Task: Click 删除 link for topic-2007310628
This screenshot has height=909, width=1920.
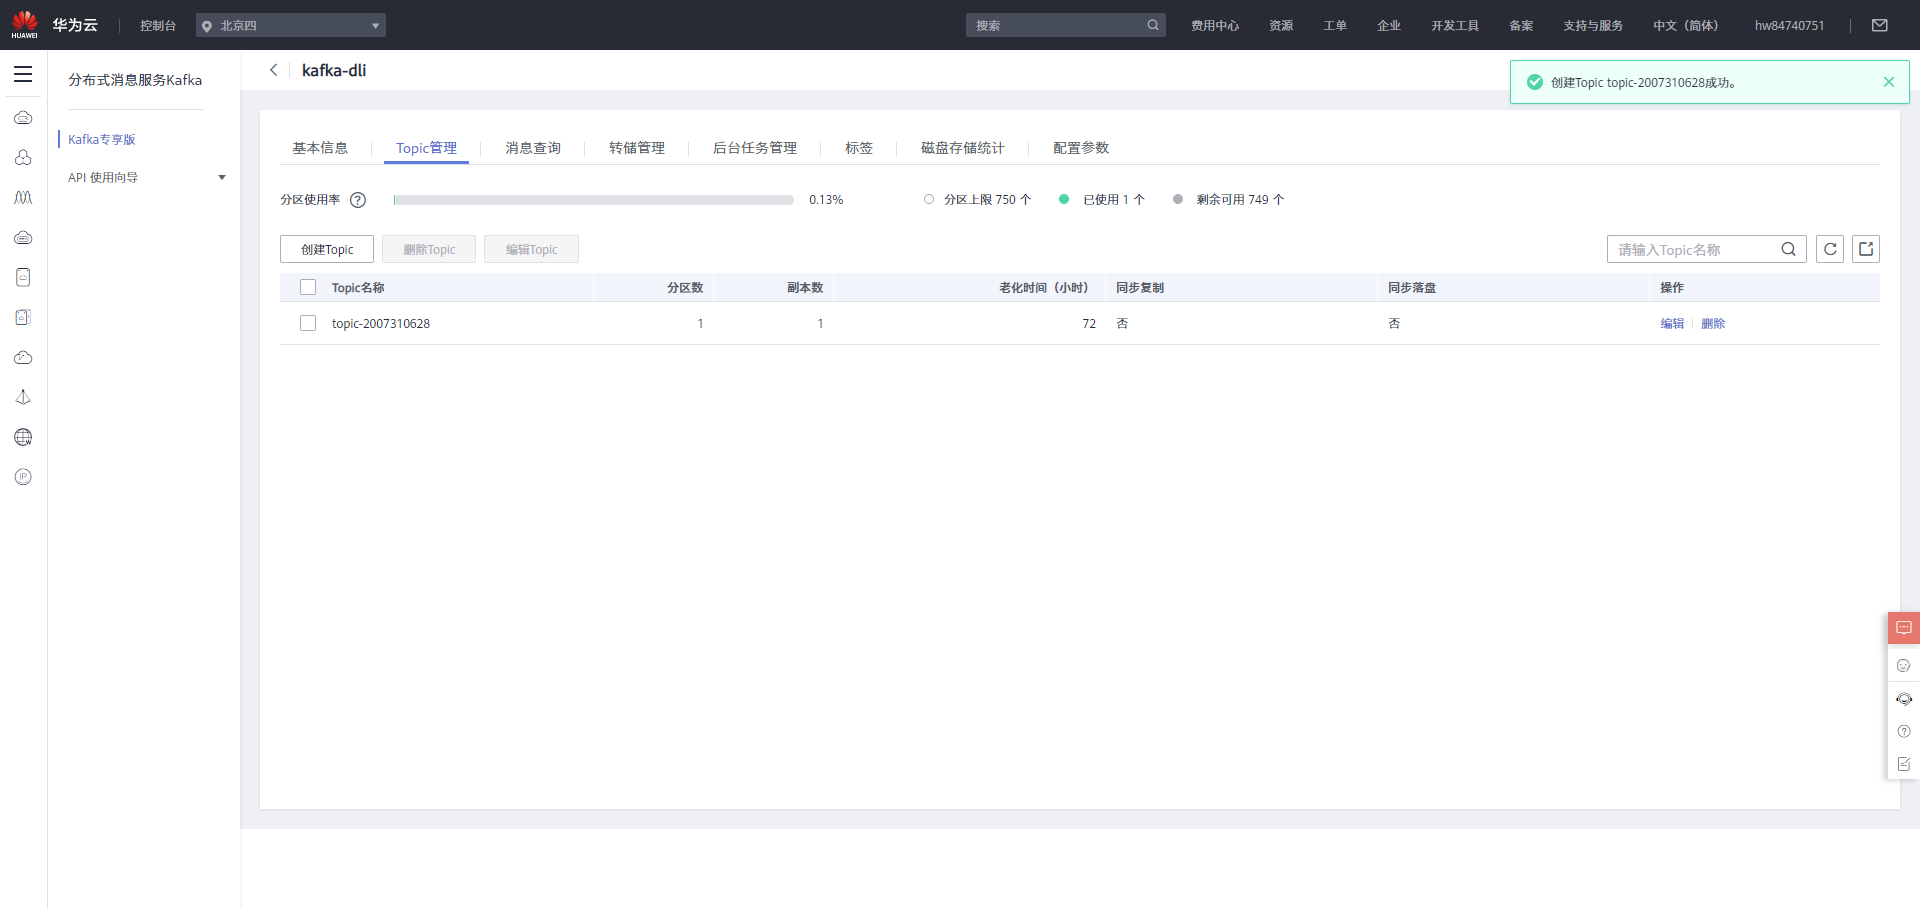Action: (x=1713, y=323)
